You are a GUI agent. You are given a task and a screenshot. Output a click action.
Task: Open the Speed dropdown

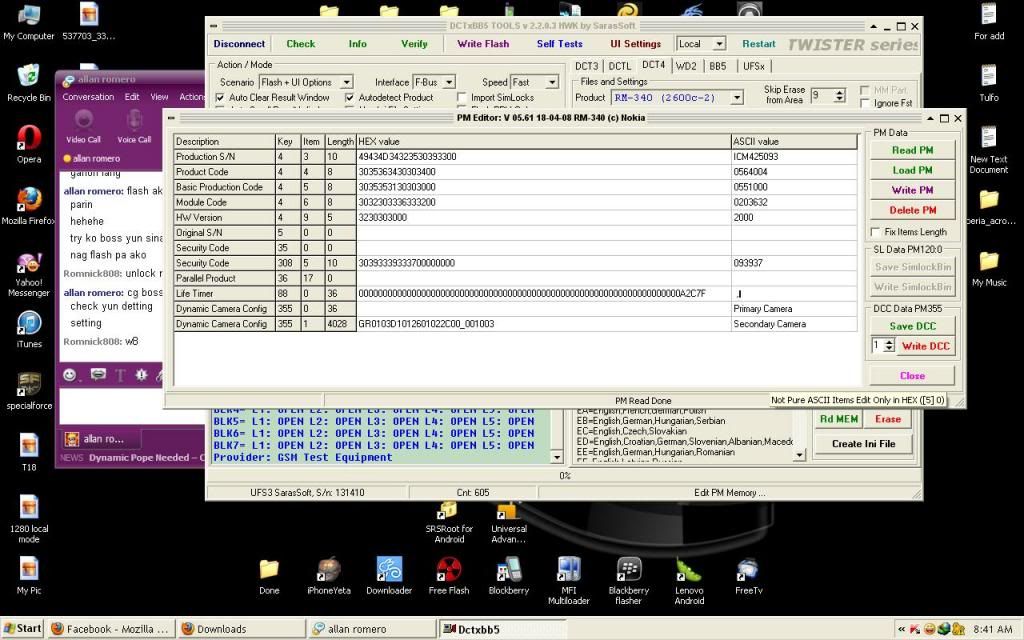click(551, 82)
